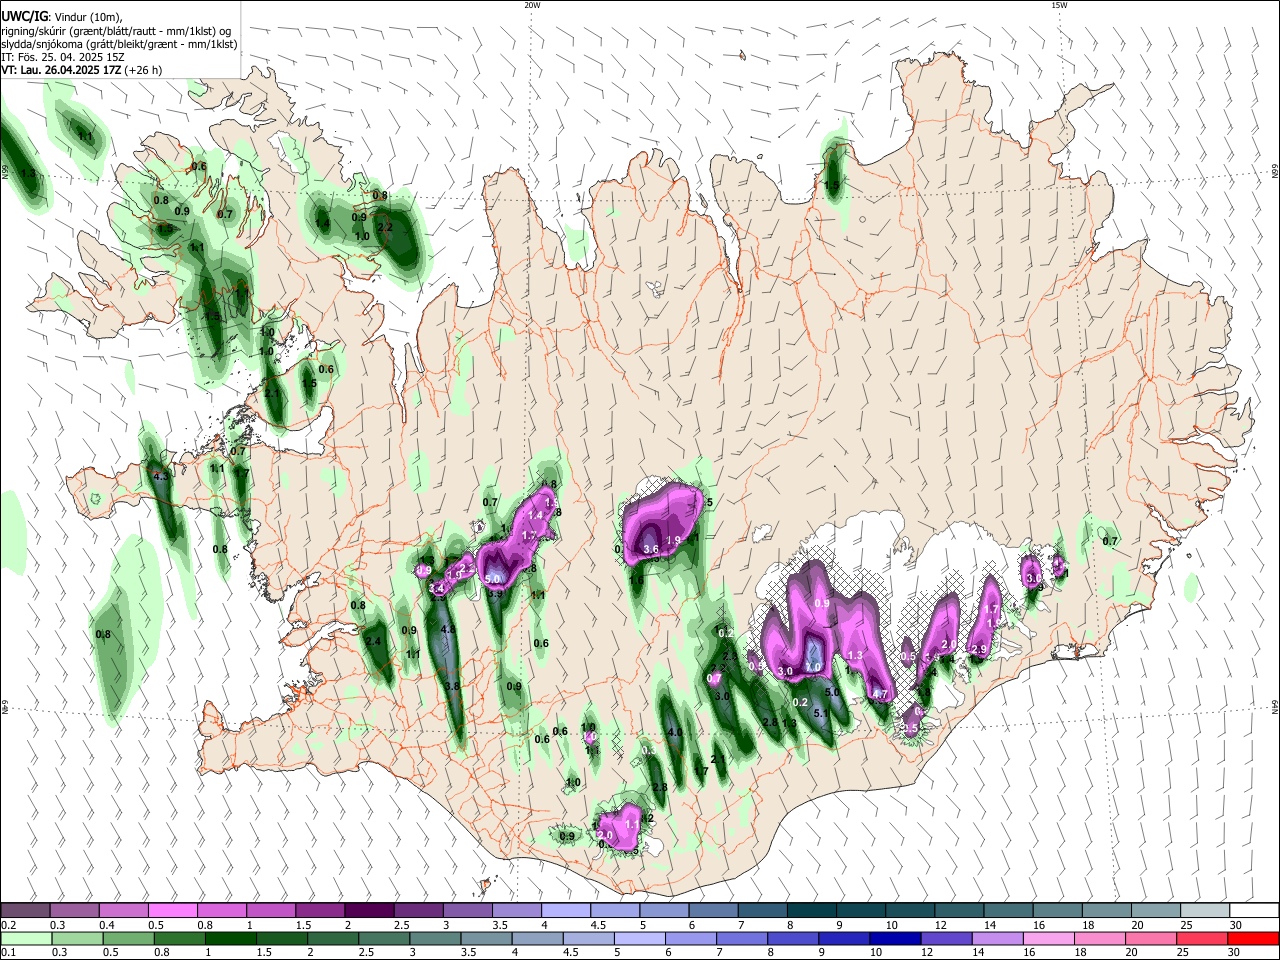Select the pale lavender 4 mm swatch in the snow legend
Screen dimensions: 1280x960
566,910
